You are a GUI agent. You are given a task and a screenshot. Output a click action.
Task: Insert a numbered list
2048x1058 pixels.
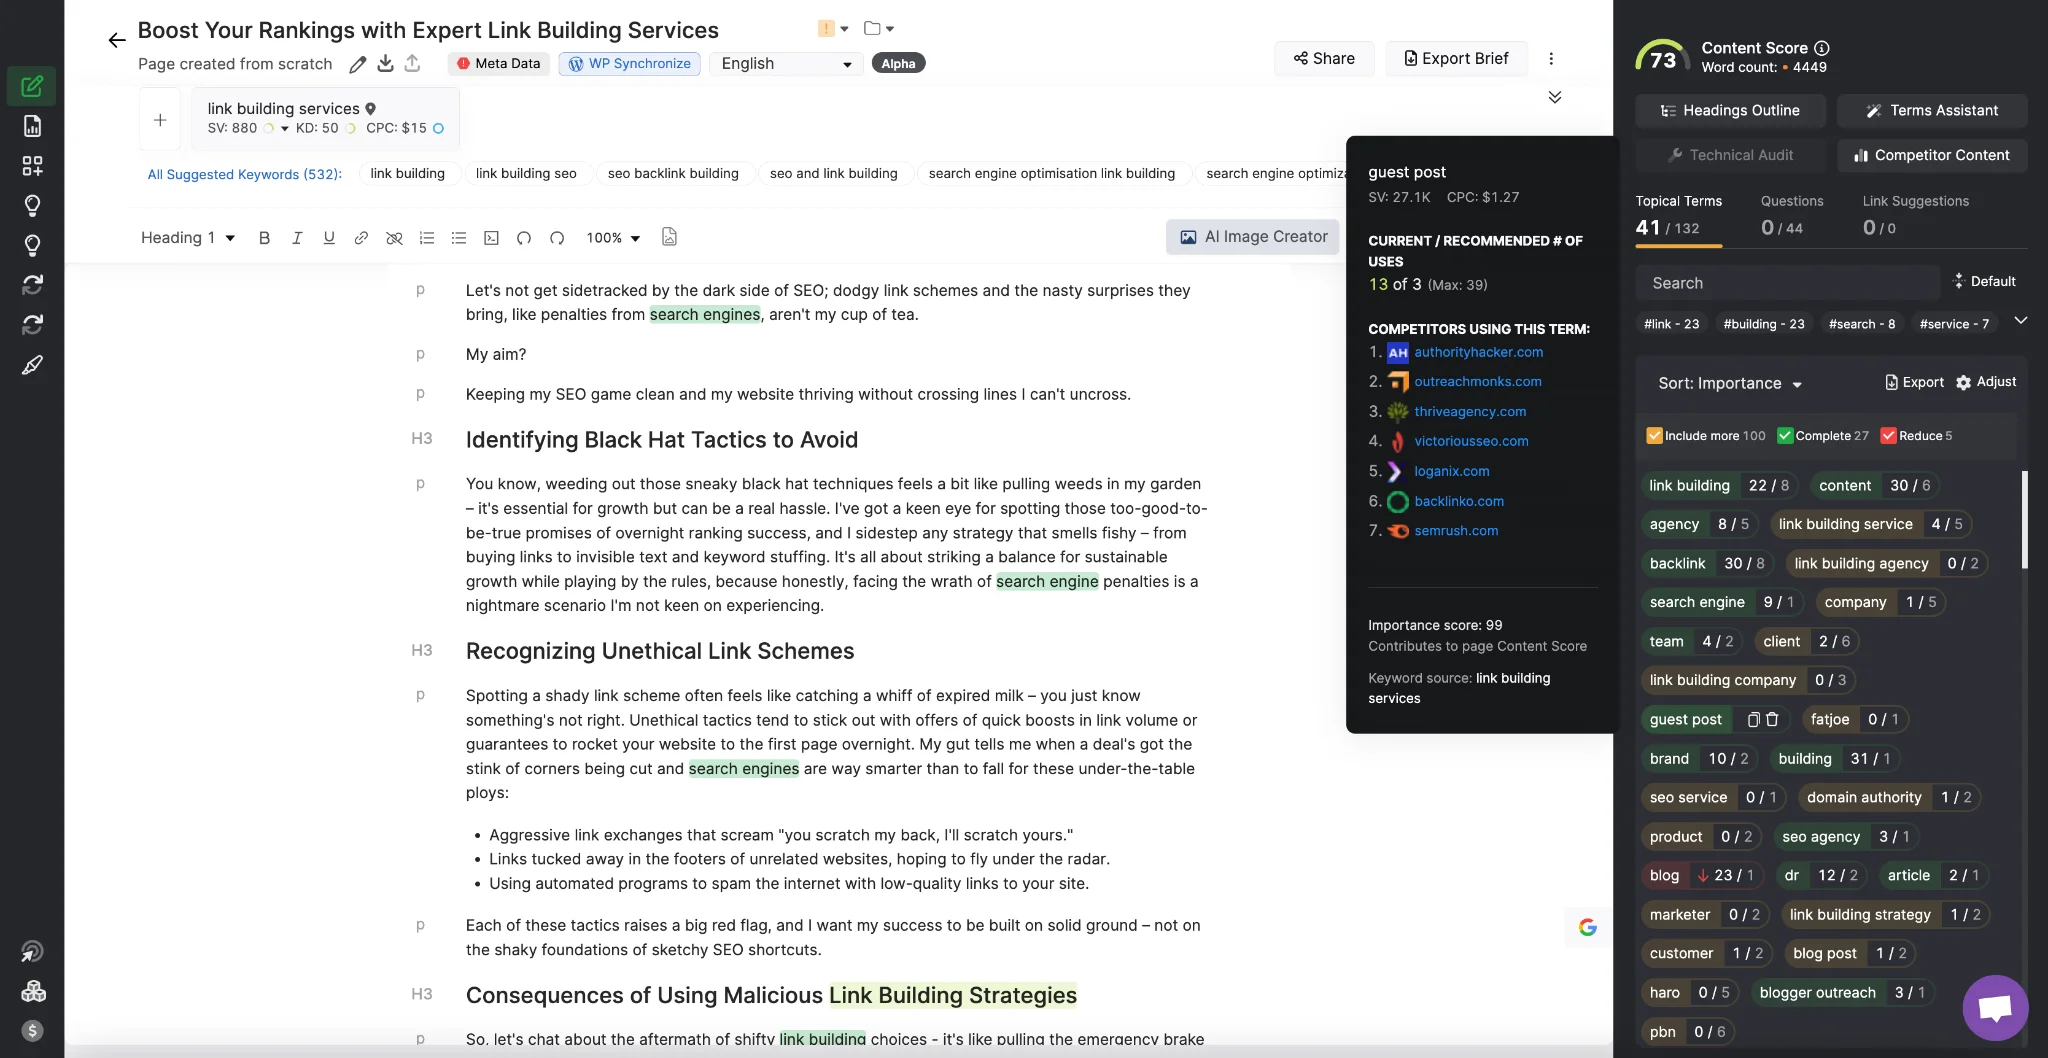pyautogui.click(x=426, y=238)
